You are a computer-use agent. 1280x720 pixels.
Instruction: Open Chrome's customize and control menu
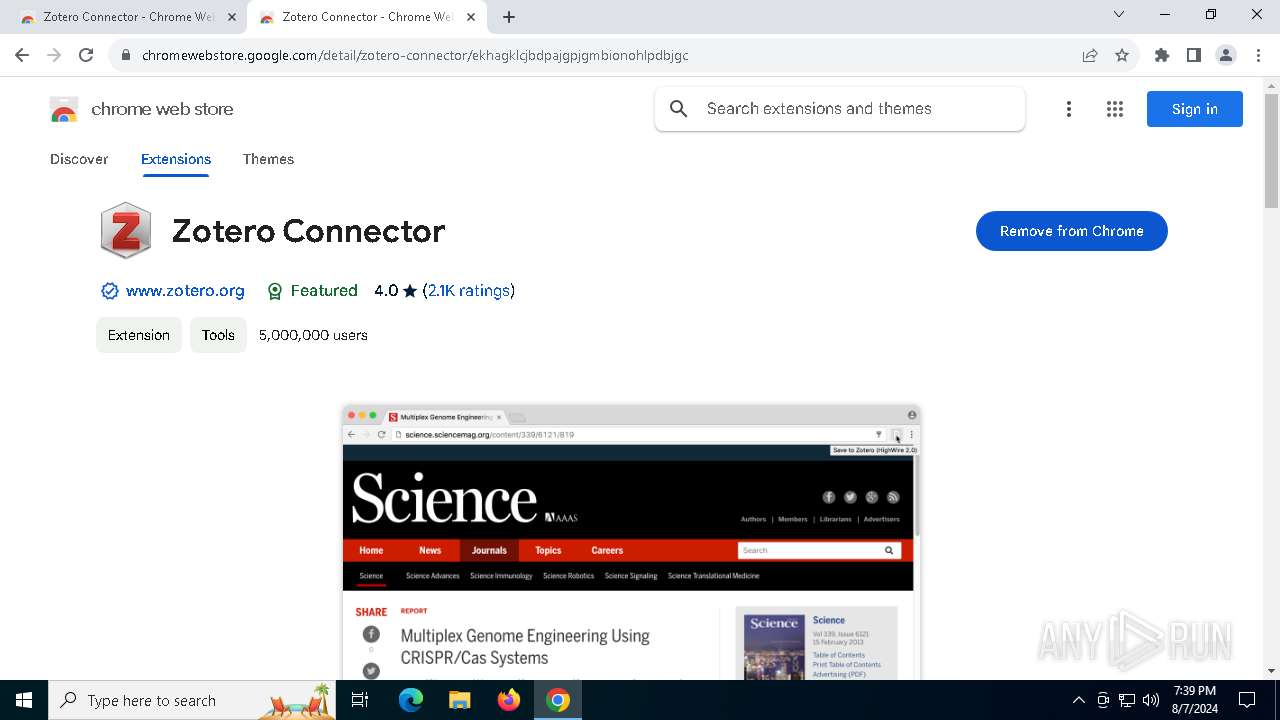coord(1259,55)
